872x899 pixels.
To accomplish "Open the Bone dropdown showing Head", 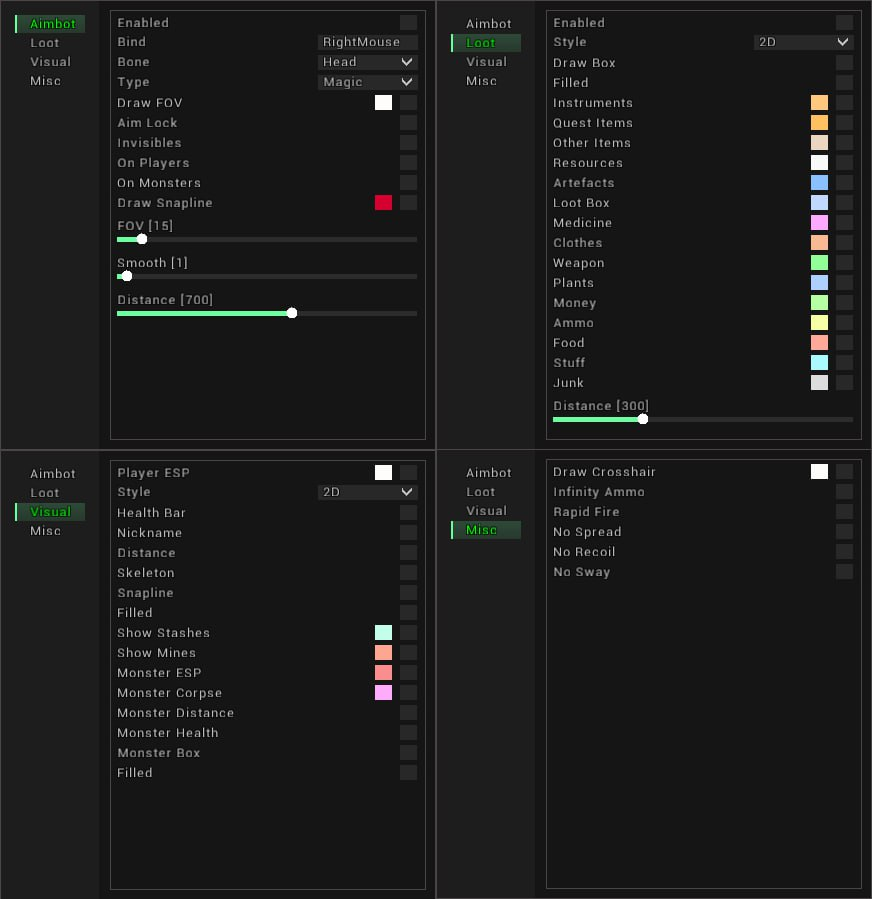I will click(367, 62).
